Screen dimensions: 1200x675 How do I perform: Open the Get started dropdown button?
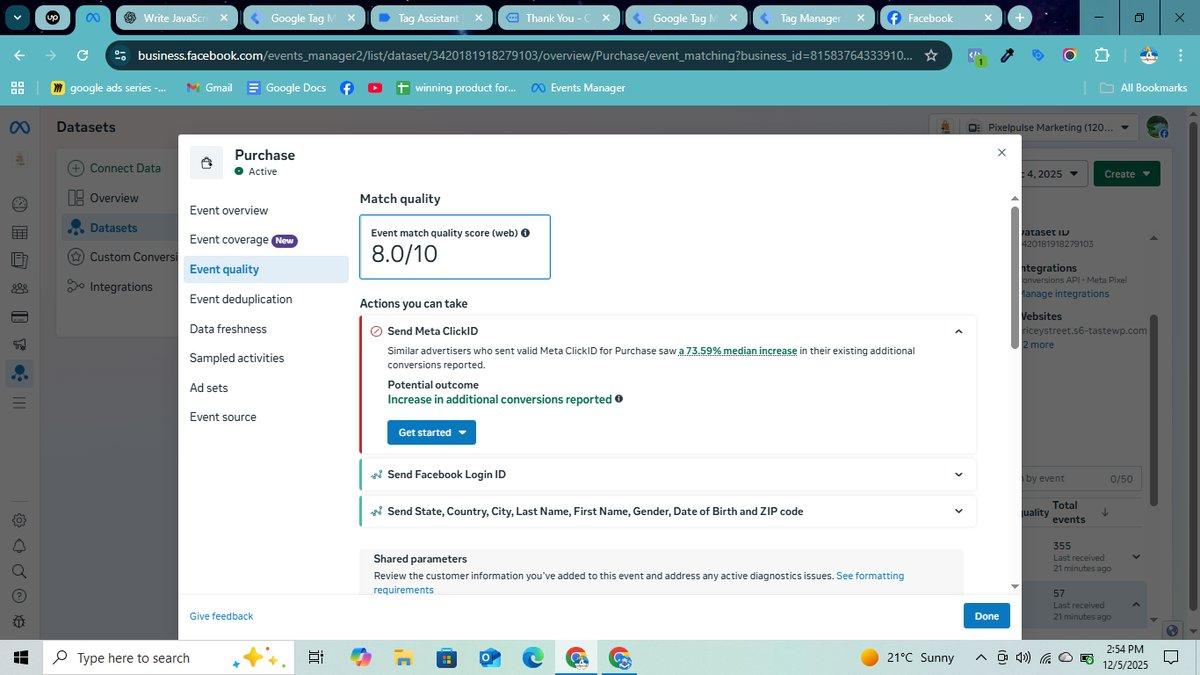pos(431,432)
